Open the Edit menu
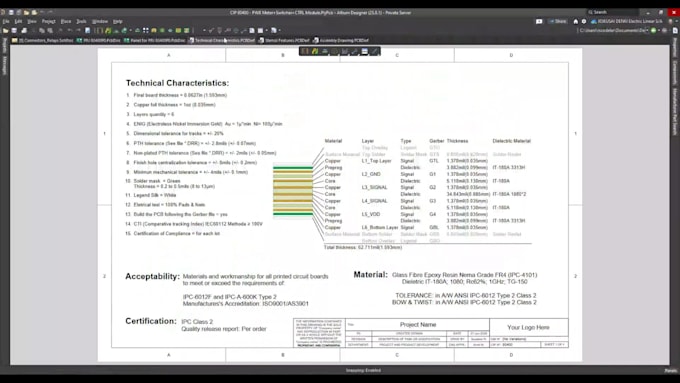The image size is (680, 383). [18, 21]
